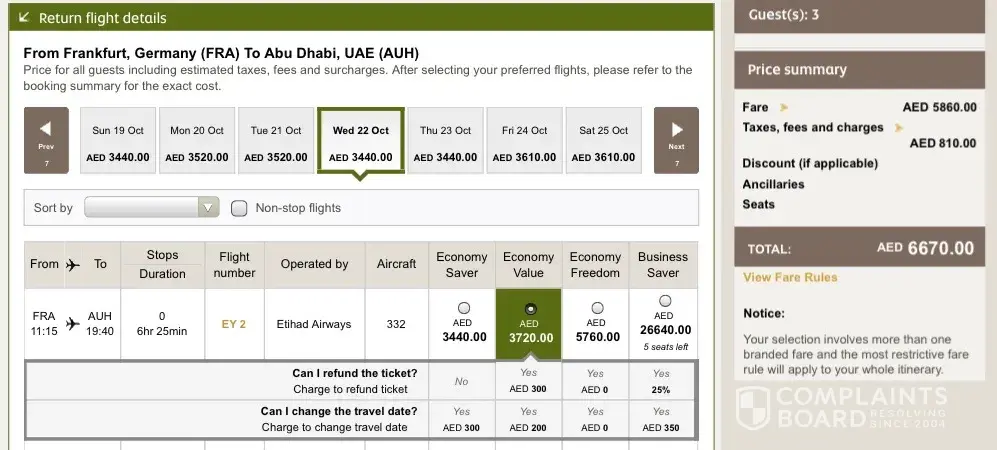
Task: Click airplane icon in FRA-AUH flight row
Action: point(72,324)
